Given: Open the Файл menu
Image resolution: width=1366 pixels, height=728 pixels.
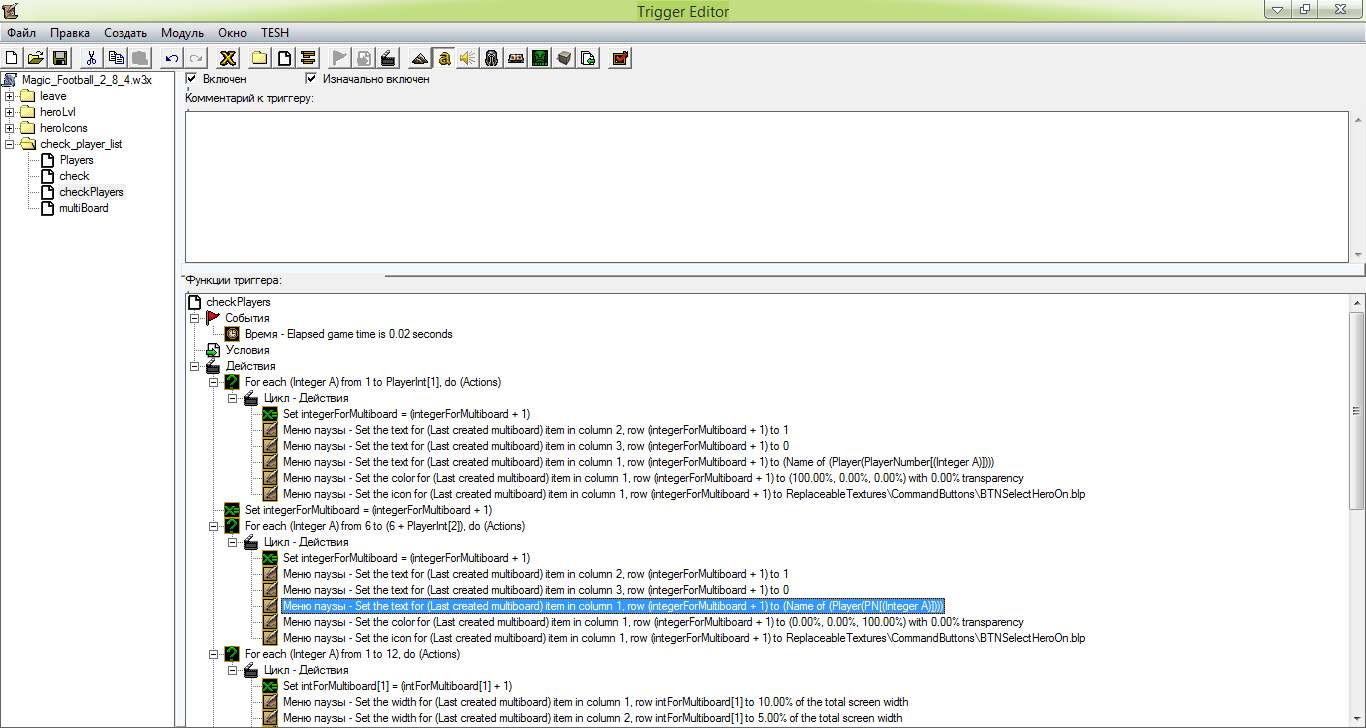Looking at the screenshot, I should [21, 33].
